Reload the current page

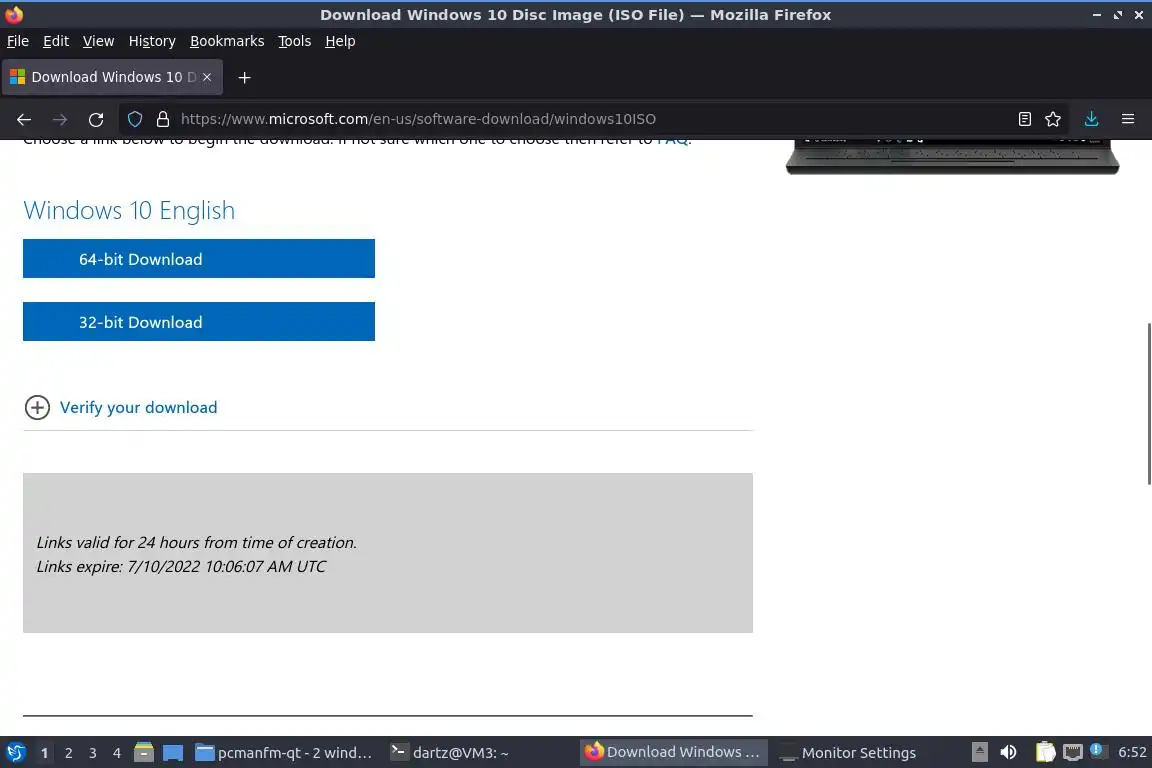coord(96,119)
